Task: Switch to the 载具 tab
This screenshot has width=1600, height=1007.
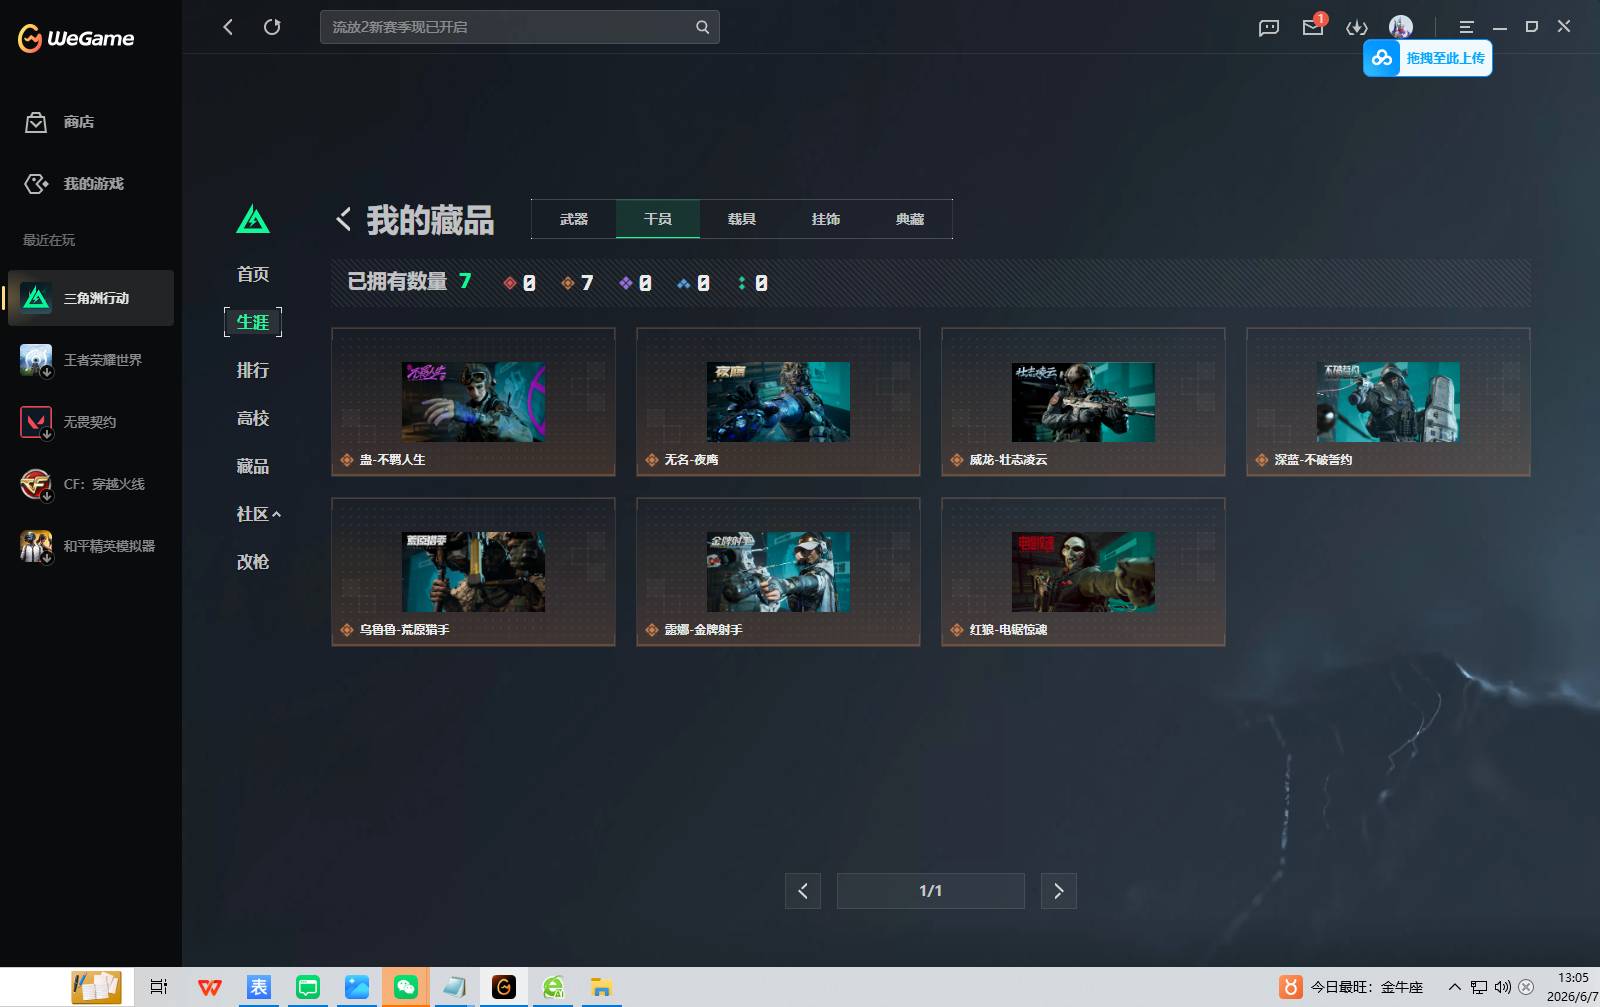Action: point(742,219)
